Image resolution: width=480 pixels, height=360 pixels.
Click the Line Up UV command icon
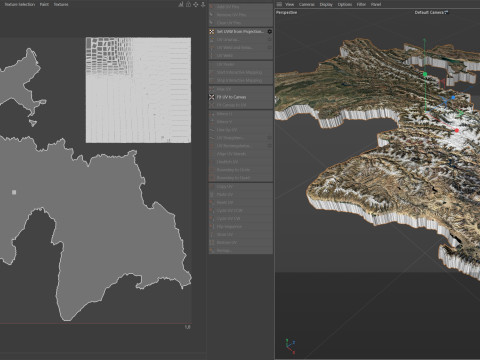(x=211, y=130)
